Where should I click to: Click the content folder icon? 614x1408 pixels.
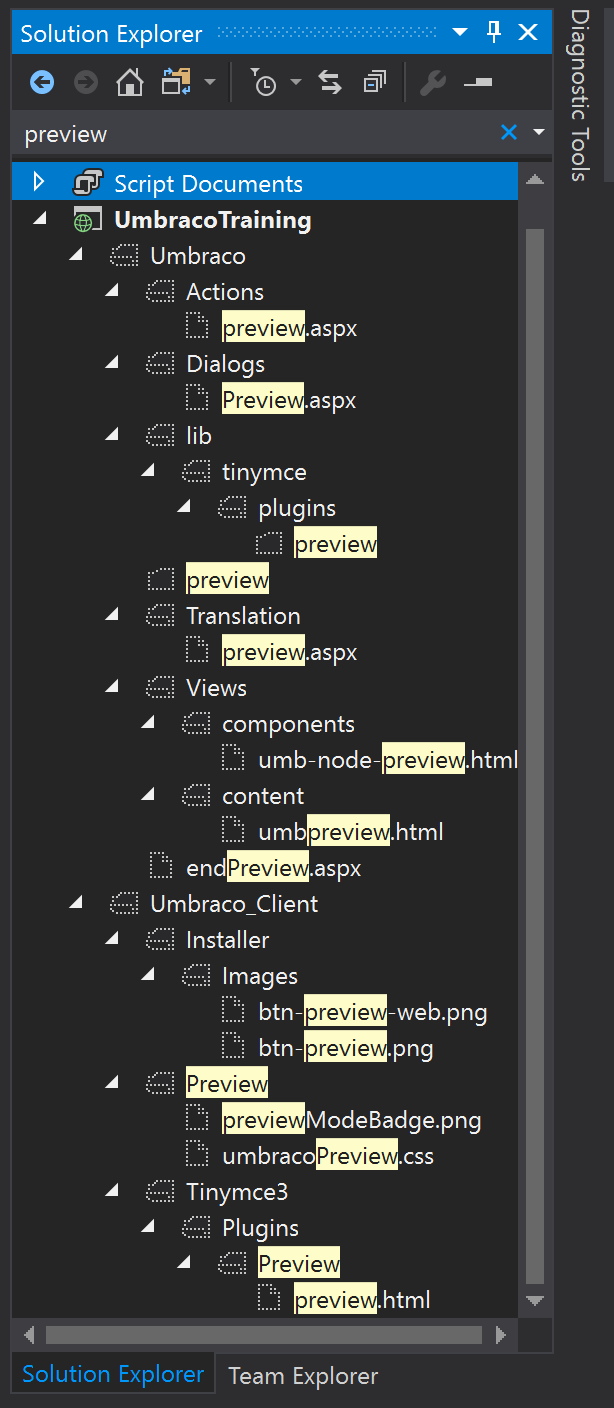tap(197, 796)
